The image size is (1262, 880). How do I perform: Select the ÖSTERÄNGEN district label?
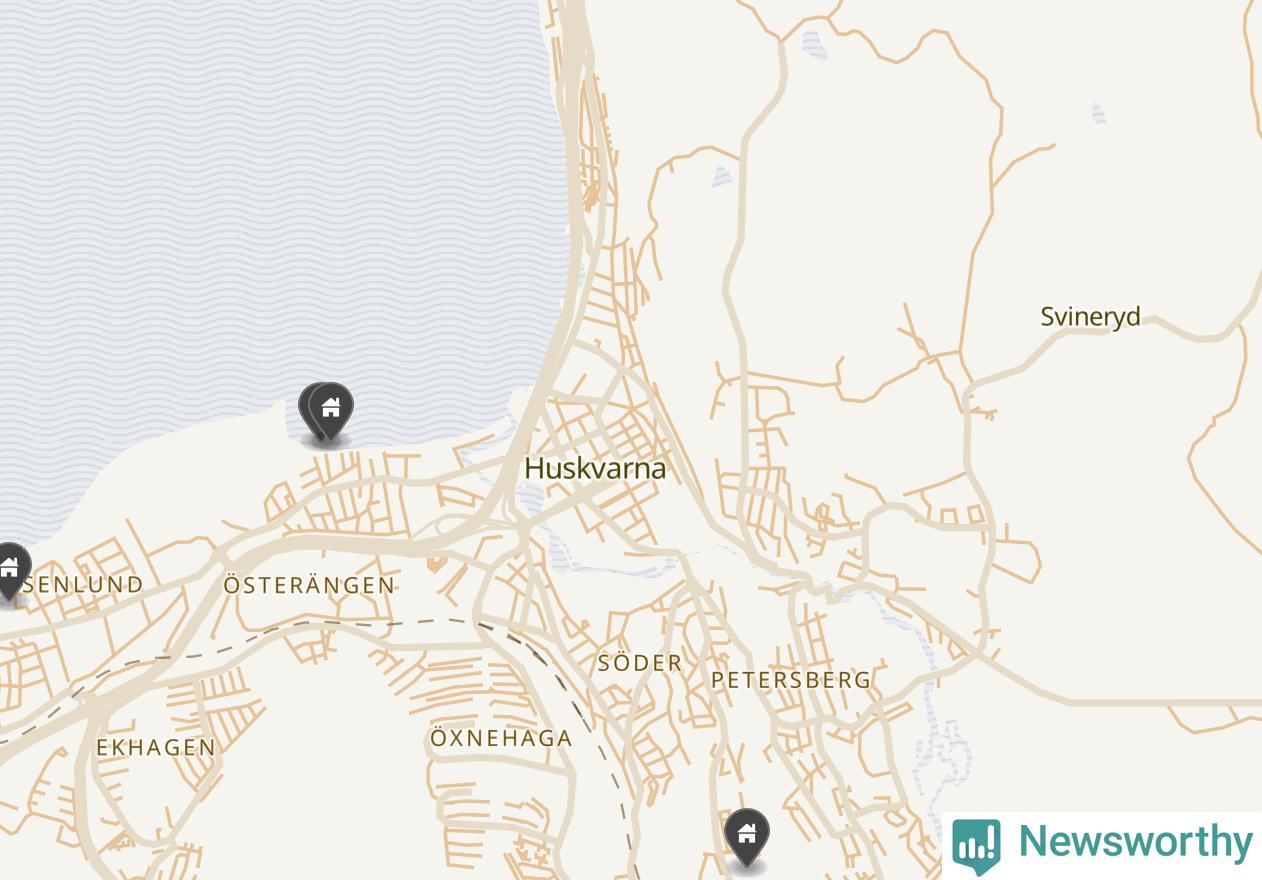click(309, 585)
